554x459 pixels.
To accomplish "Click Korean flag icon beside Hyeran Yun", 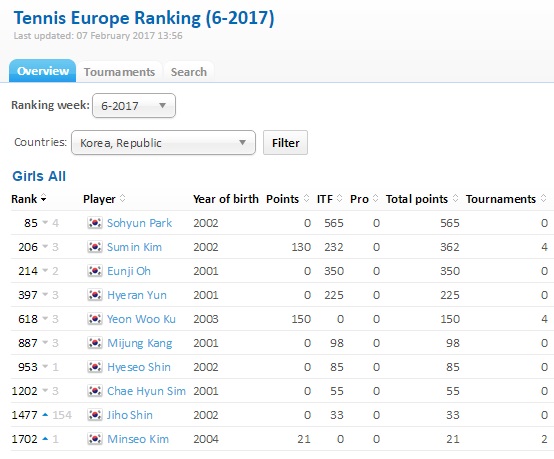I will (x=95, y=295).
